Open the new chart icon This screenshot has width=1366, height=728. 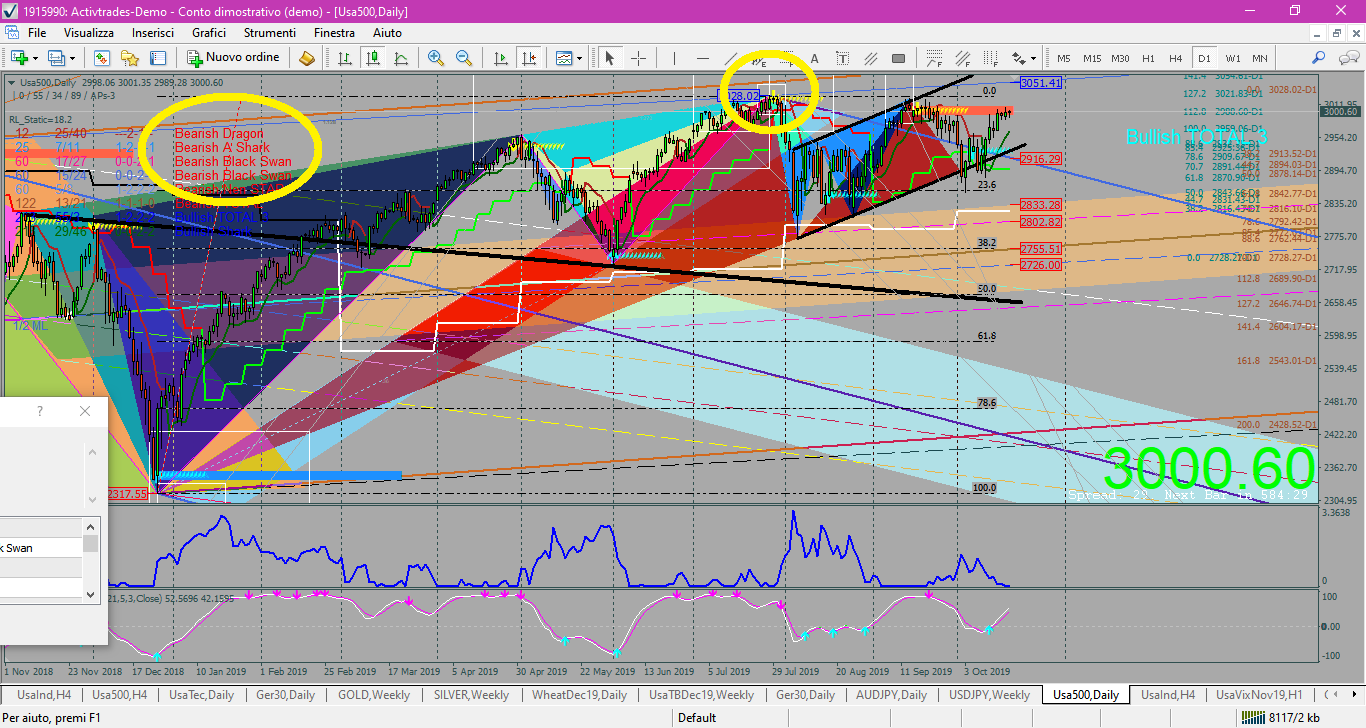(20, 58)
